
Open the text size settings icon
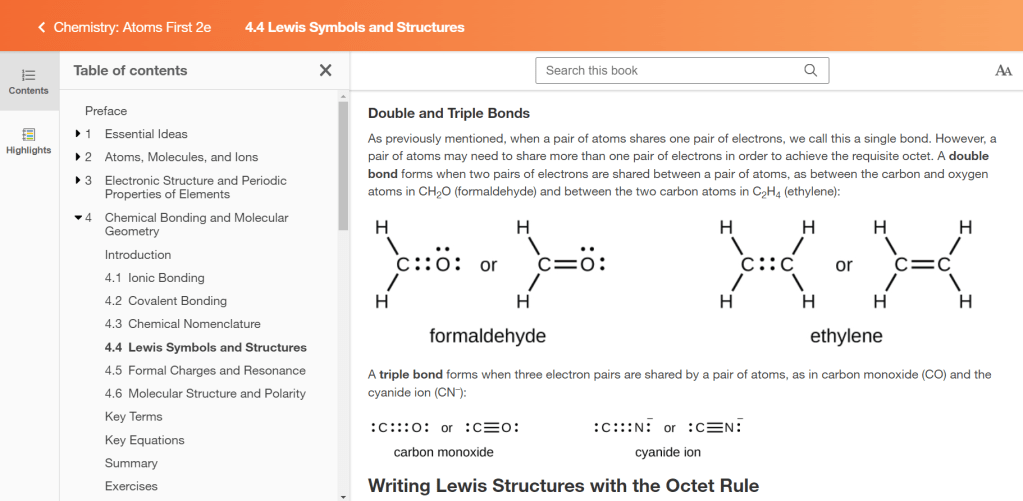(1003, 70)
